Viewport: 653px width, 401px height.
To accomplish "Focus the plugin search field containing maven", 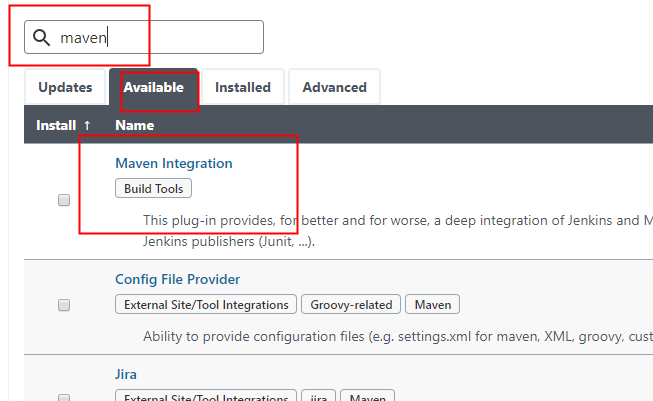I will point(144,37).
